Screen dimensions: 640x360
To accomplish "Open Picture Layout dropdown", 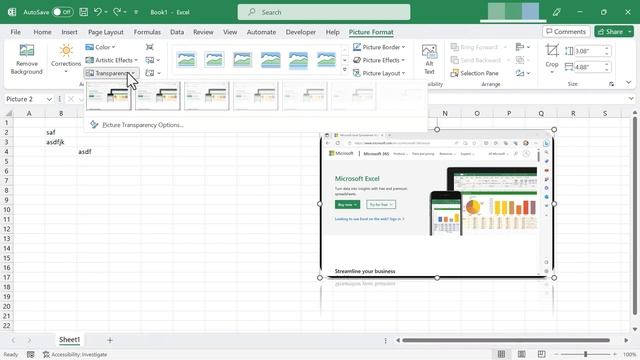I will coord(379,73).
